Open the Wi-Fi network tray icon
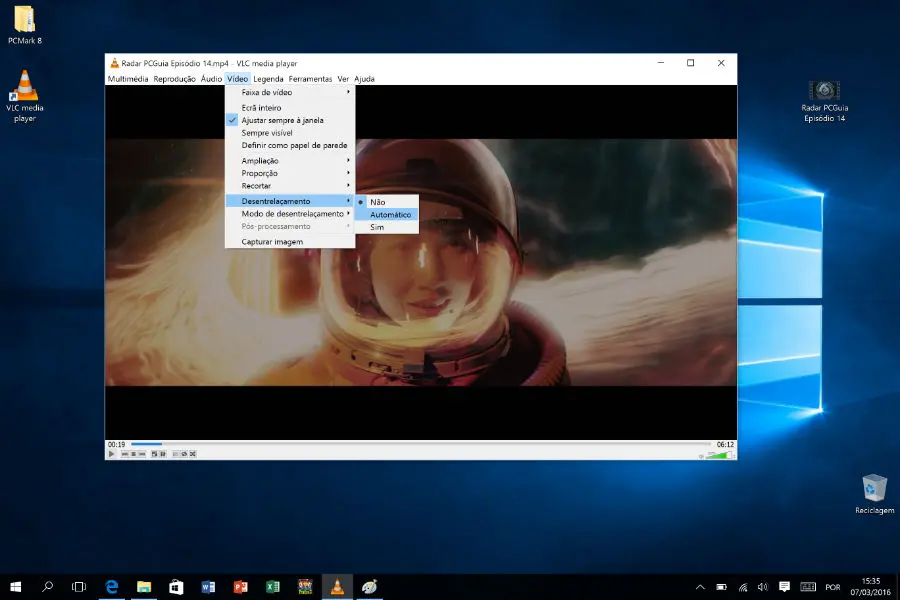Viewport: 900px width, 600px height. pyautogui.click(x=743, y=587)
